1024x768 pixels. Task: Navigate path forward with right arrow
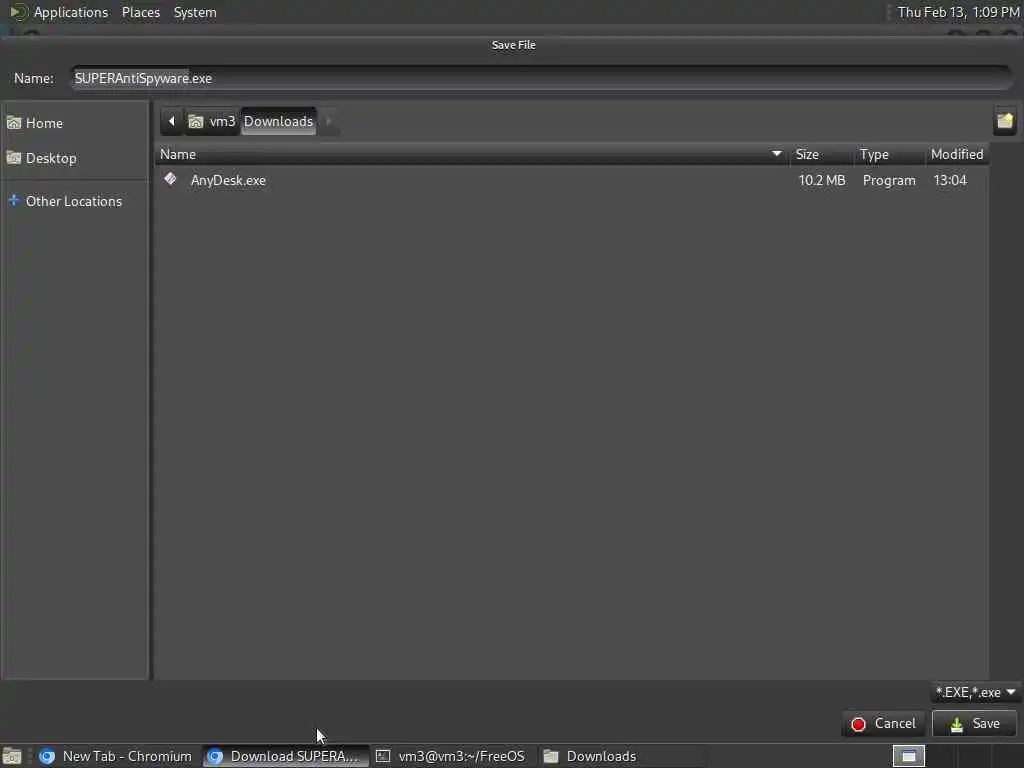[x=328, y=121]
